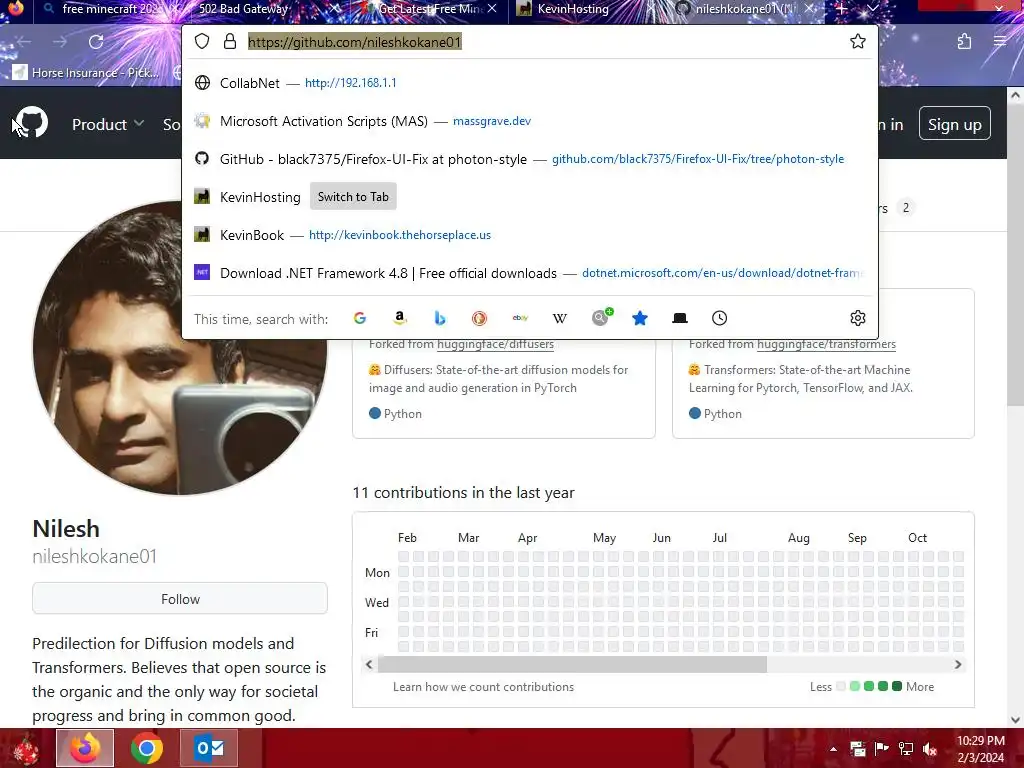This screenshot has width=1024, height=768.
Task: Search this time with Wikipedia icon
Action: 560,318
